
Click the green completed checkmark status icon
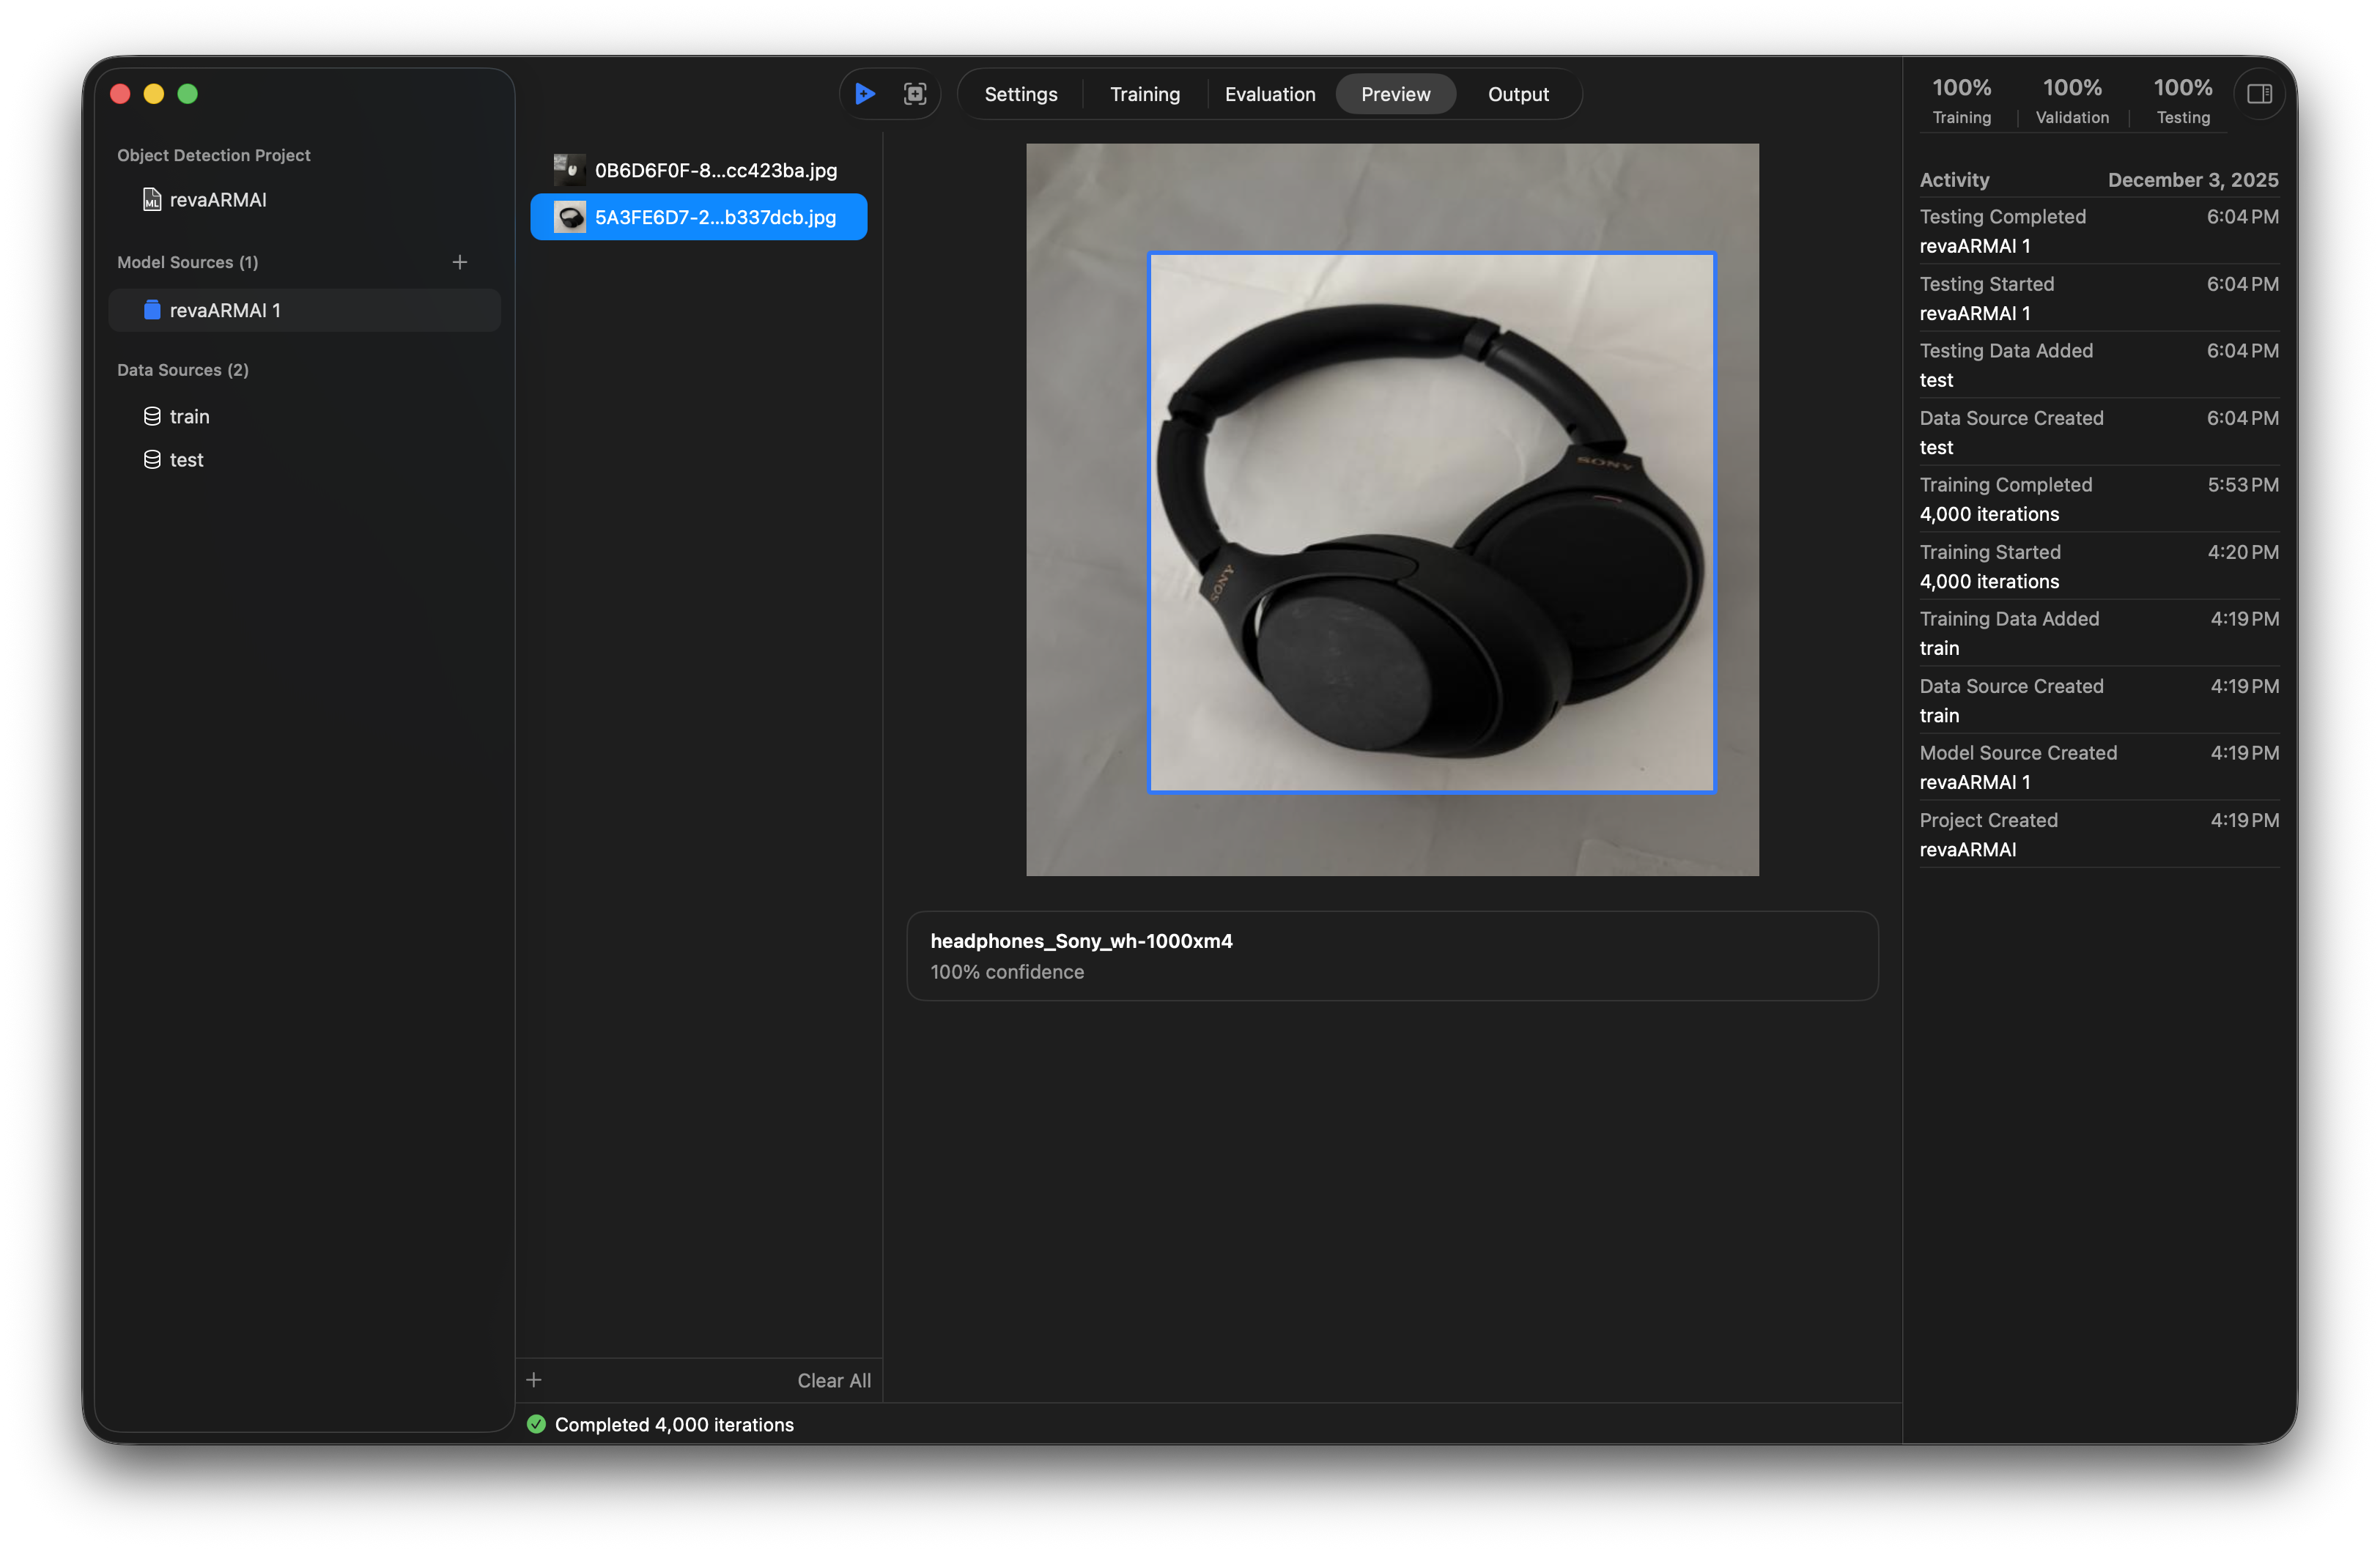point(537,1424)
